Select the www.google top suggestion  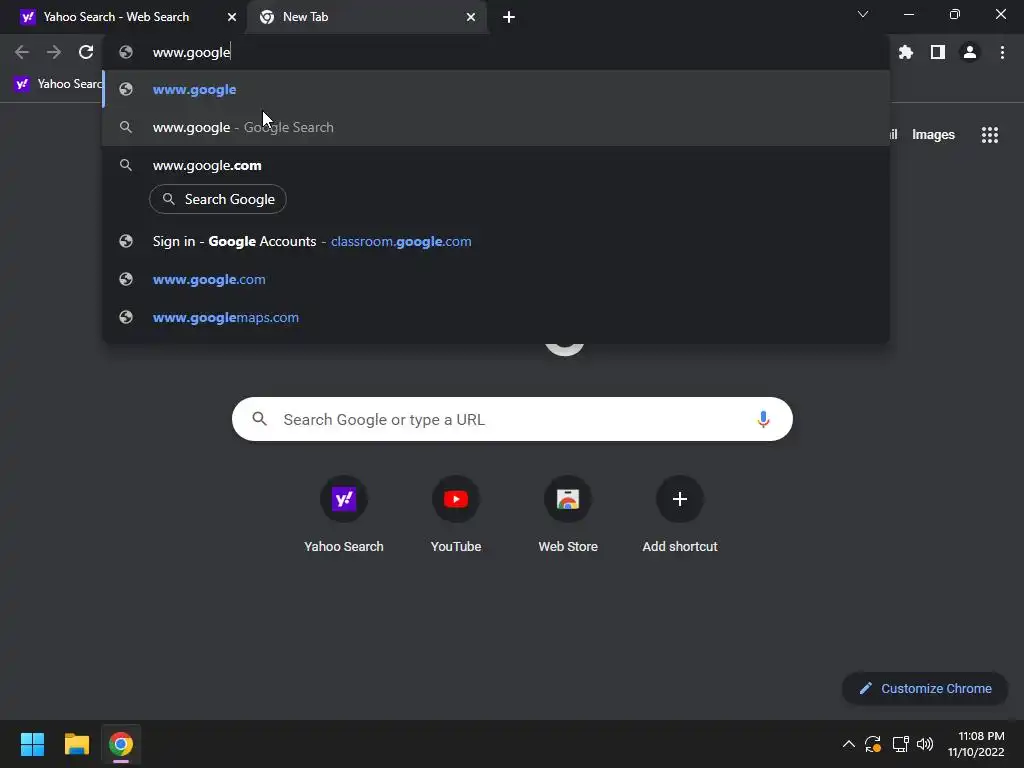click(x=496, y=89)
